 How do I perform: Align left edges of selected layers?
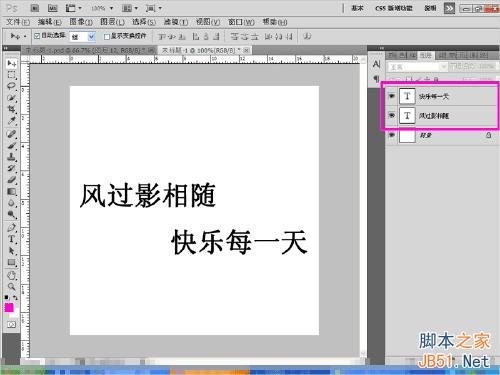[x=196, y=36]
